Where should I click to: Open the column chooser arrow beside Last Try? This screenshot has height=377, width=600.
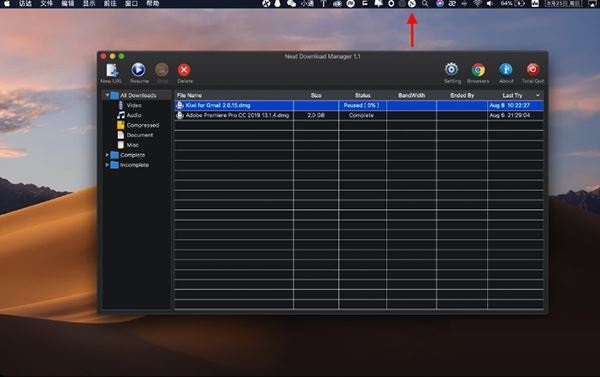point(538,95)
